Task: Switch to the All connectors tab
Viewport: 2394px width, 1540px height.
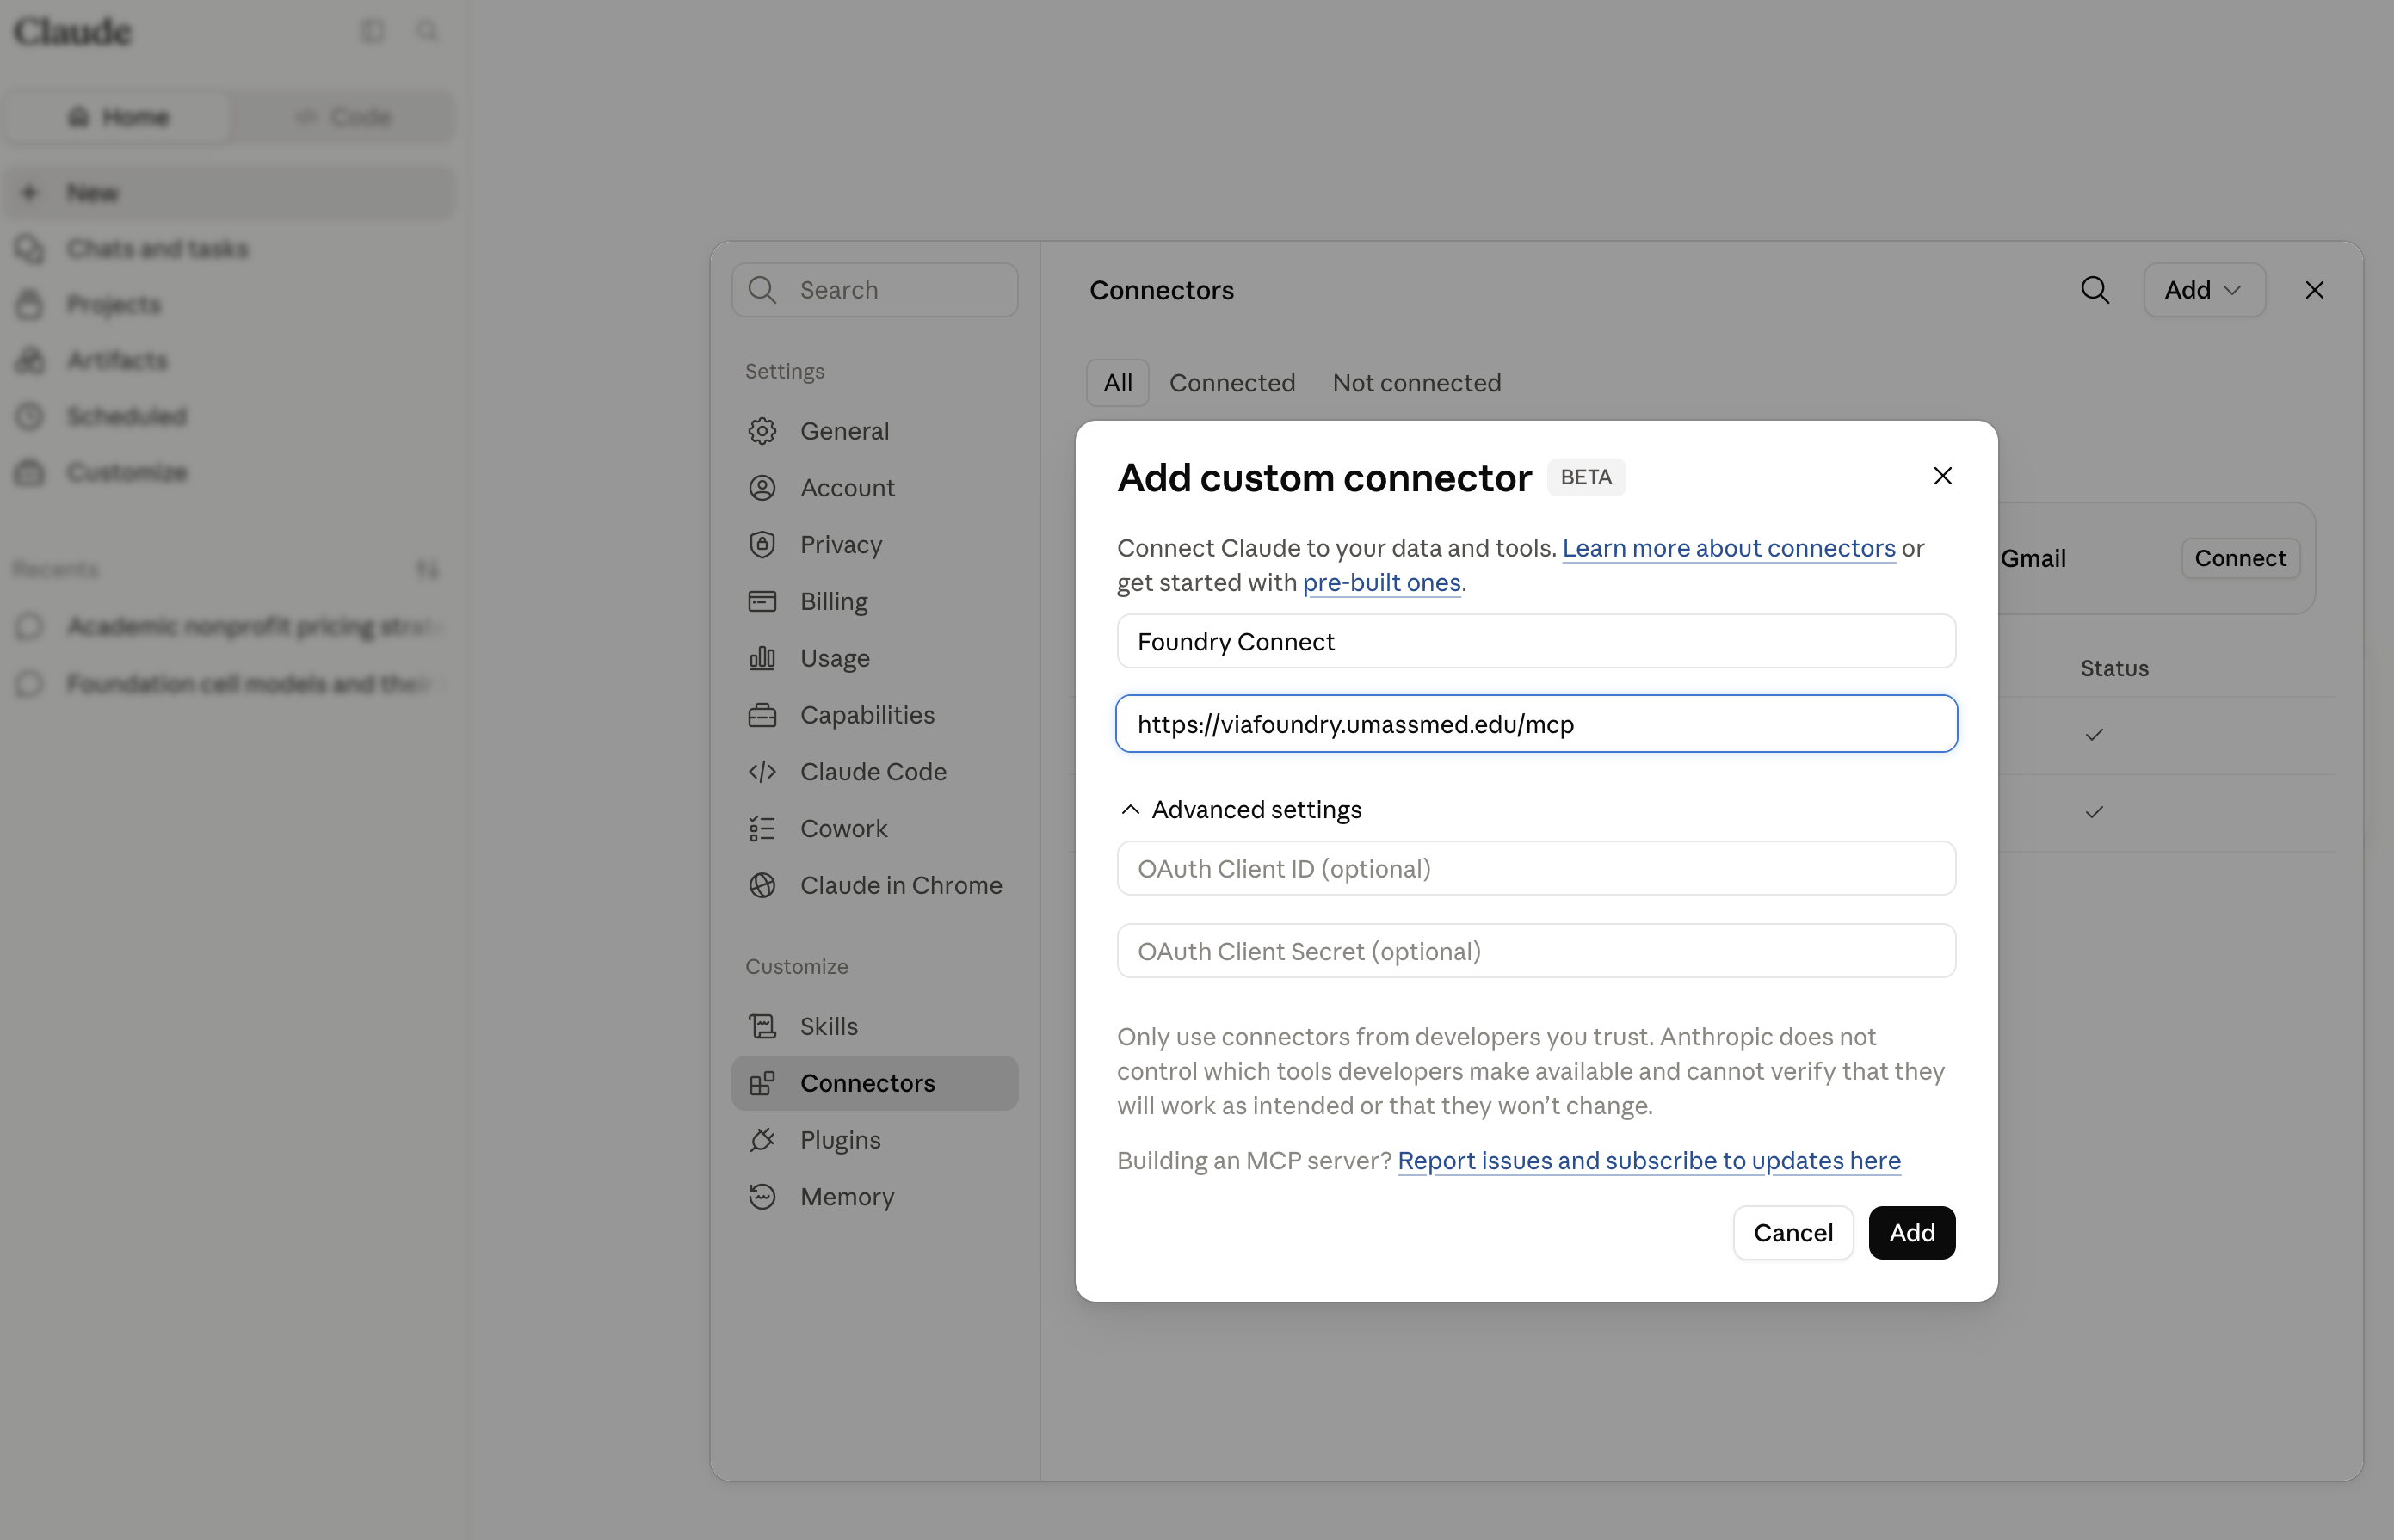Action: click(x=1117, y=383)
